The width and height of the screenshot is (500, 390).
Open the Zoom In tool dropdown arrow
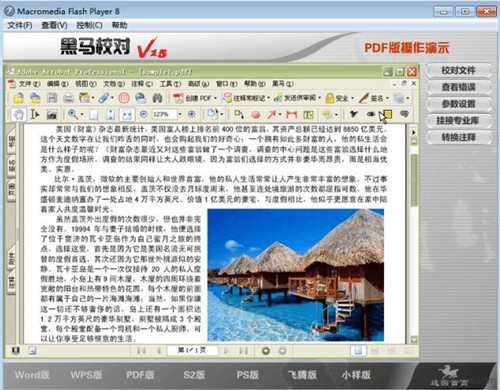tap(82, 115)
